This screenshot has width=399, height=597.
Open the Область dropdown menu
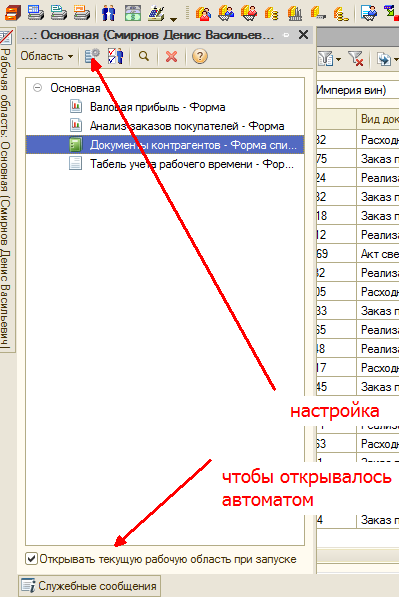coord(47,56)
